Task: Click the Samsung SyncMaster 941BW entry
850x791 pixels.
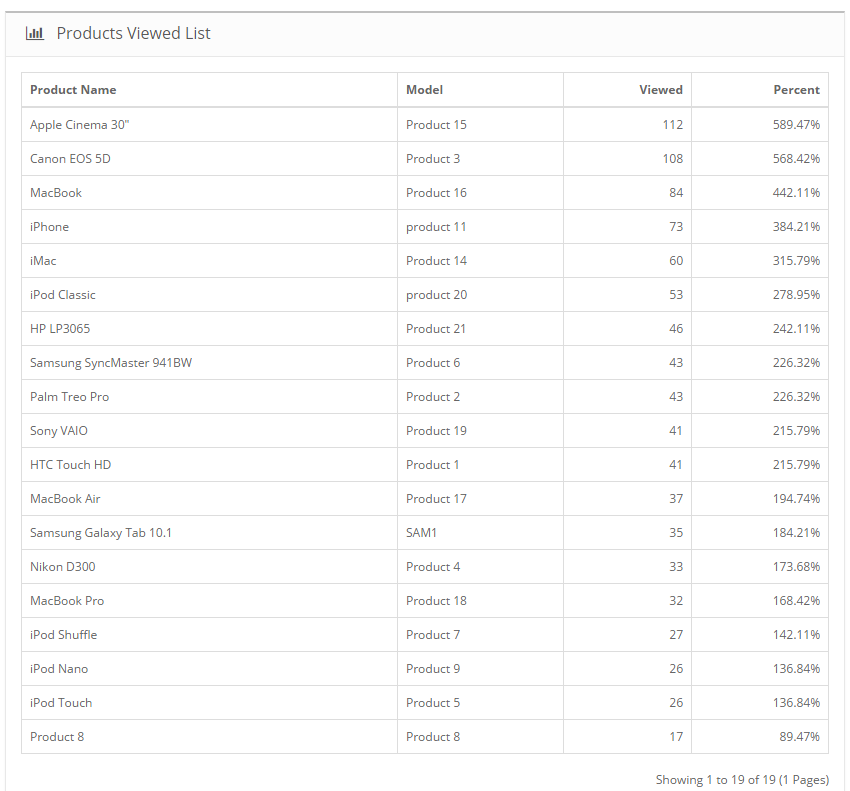Action: click(111, 363)
